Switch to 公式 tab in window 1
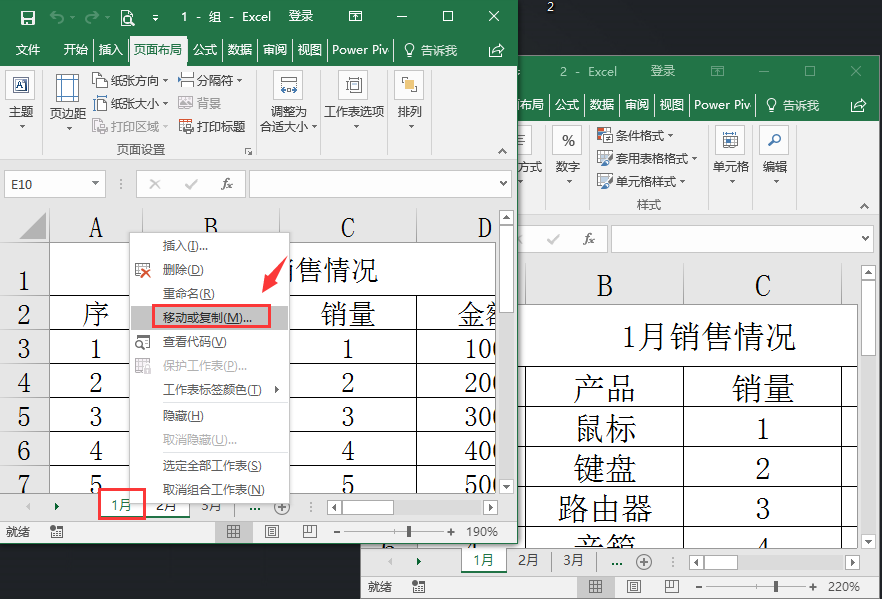 (x=205, y=50)
